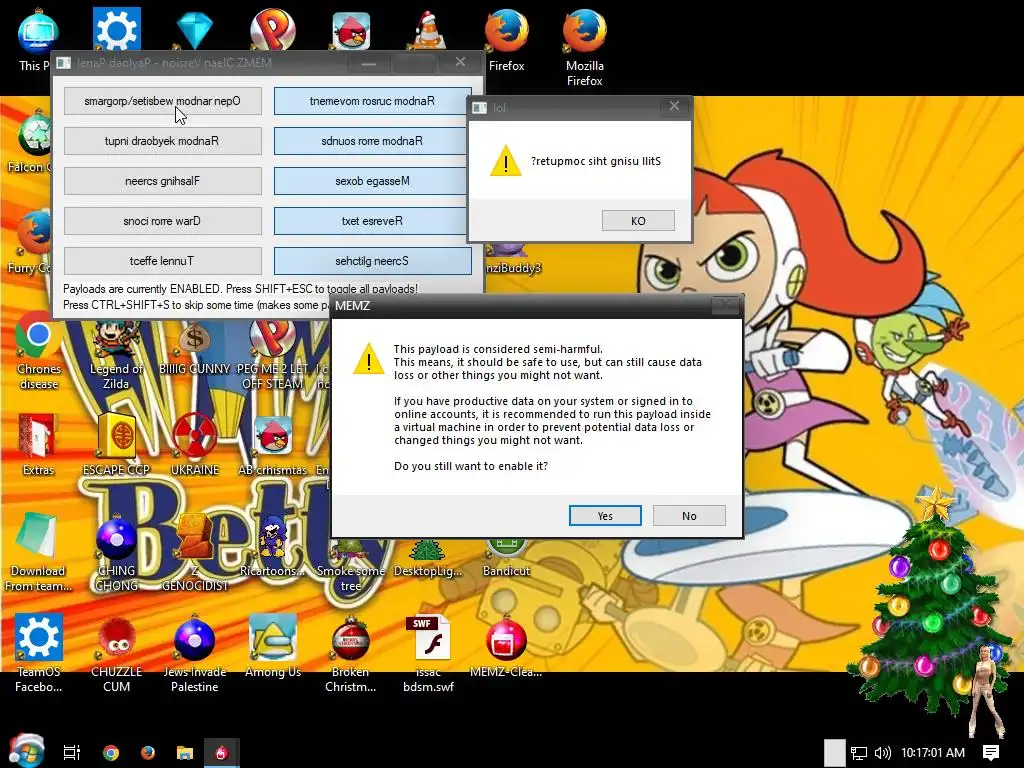Open the BIIIIG CUNNY money bag icon

195,349
